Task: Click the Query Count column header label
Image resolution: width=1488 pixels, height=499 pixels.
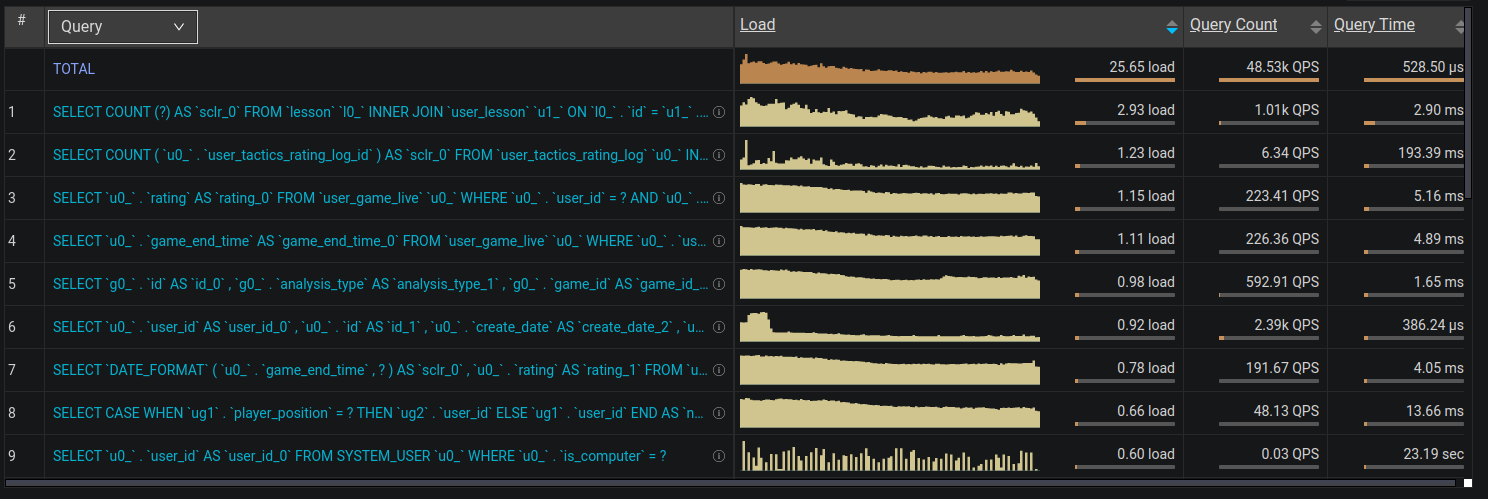Action: [x=1233, y=25]
